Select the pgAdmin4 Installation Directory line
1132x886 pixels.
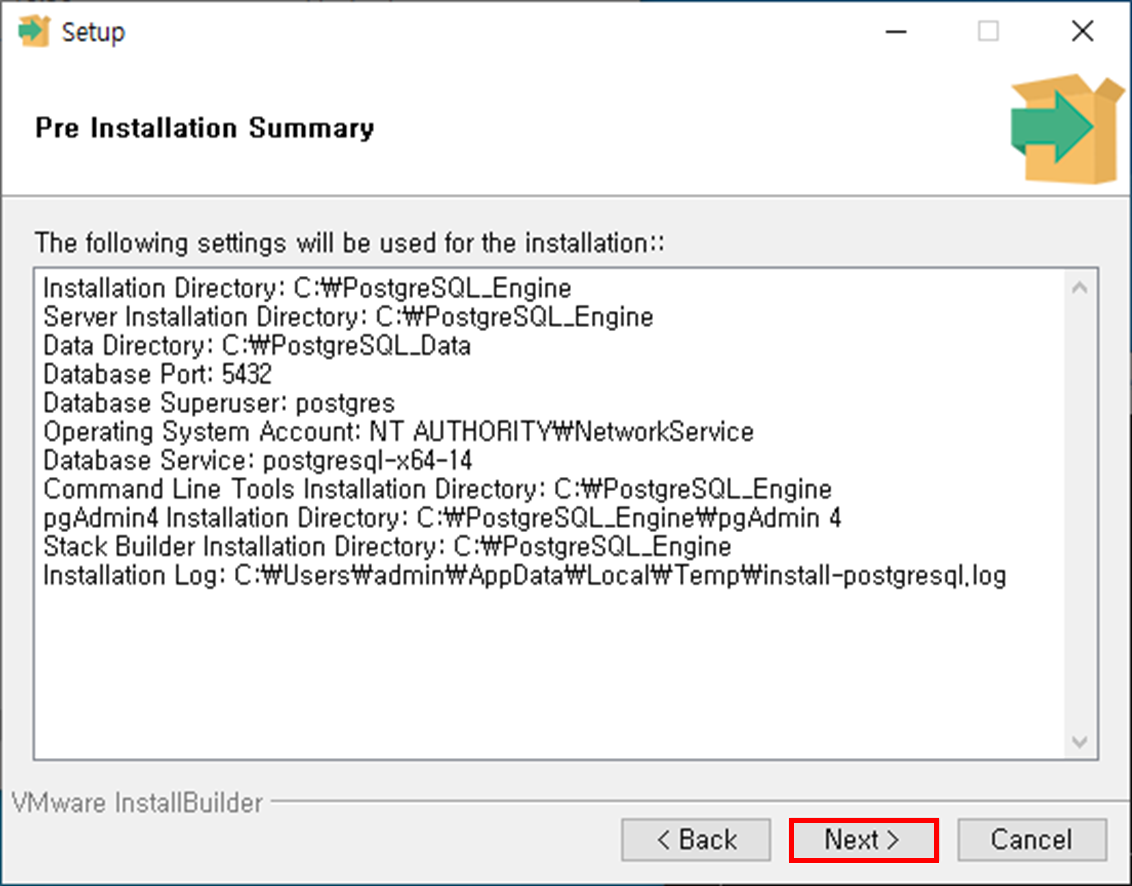click(x=444, y=518)
